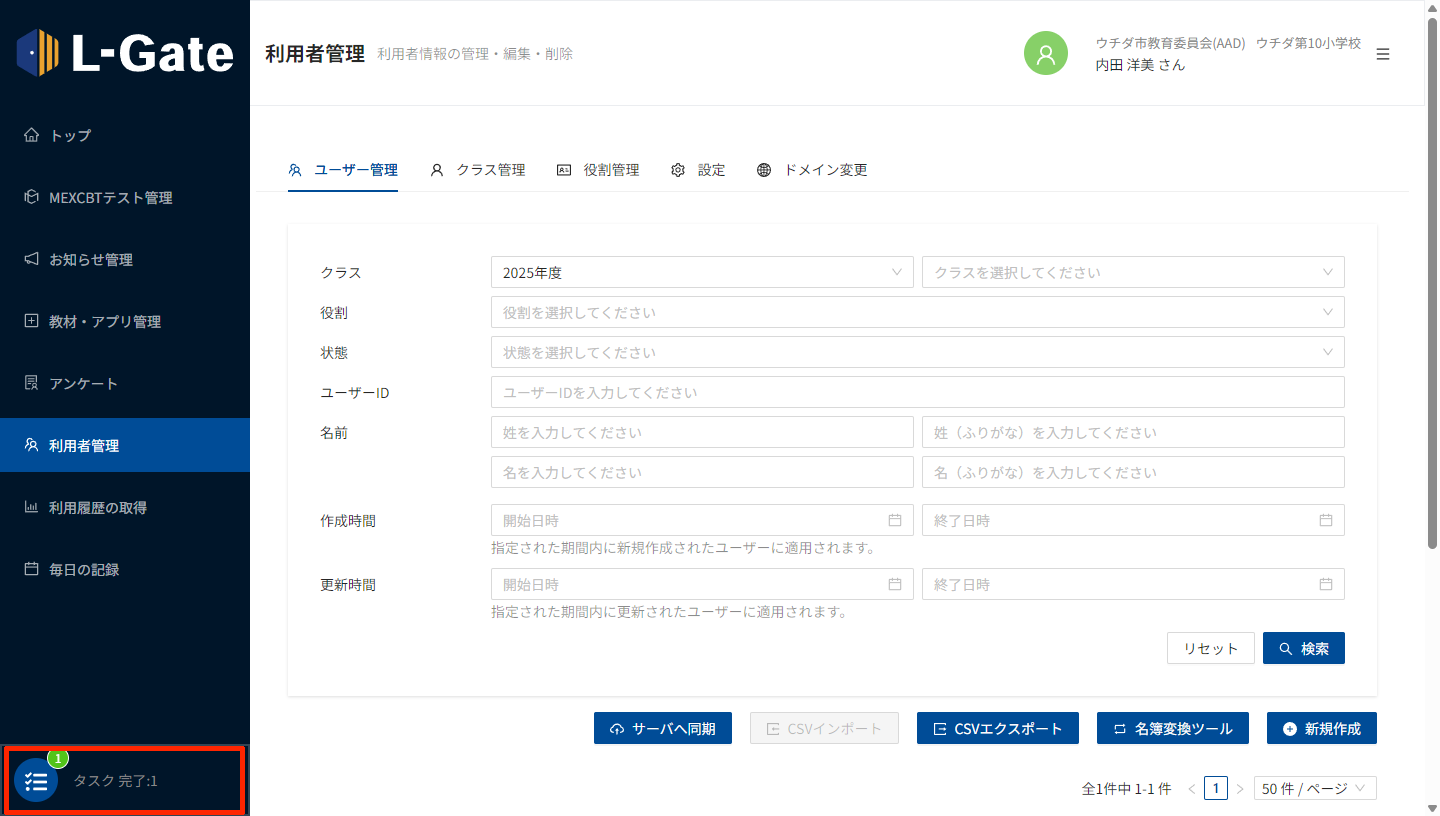Click the リセット button
This screenshot has height=816, width=1440.
1210,648
